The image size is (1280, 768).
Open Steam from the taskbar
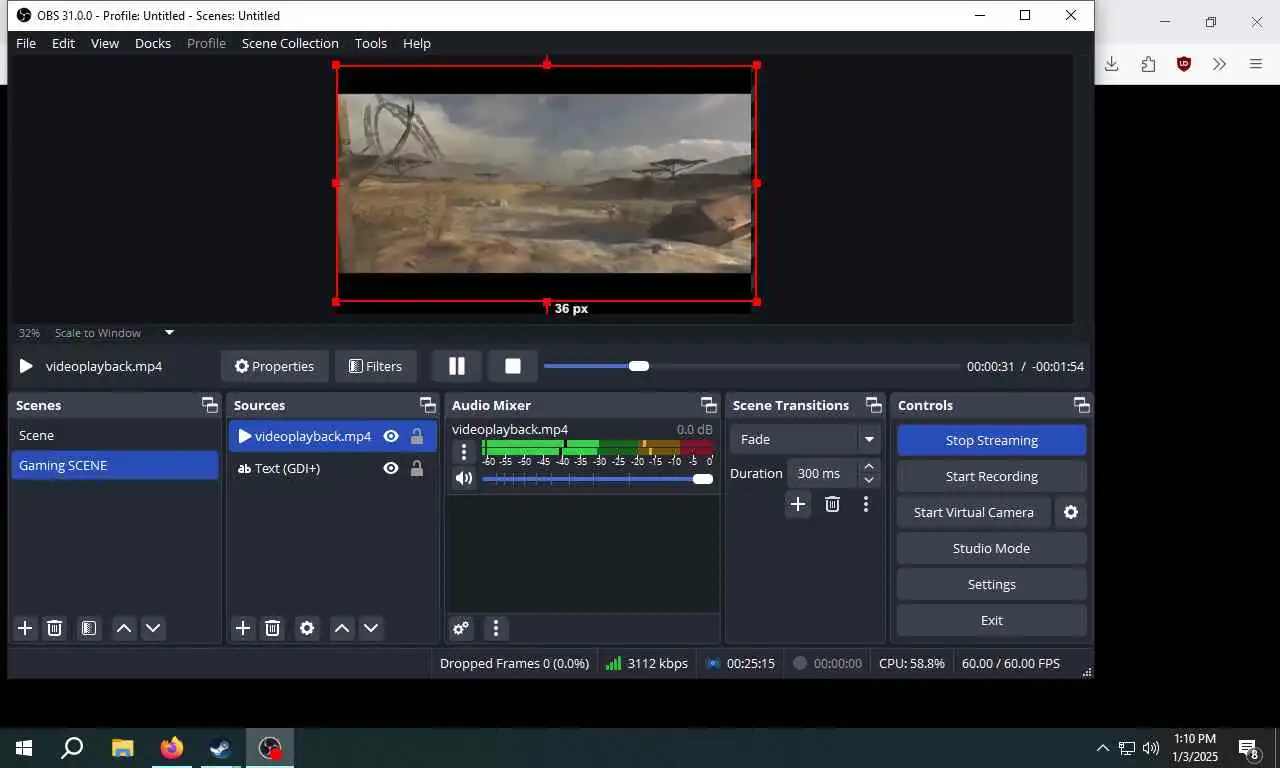tap(221, 748)
